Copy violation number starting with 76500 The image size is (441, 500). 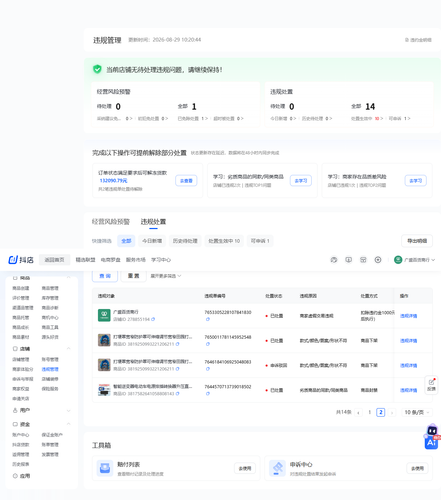[208, 344]
